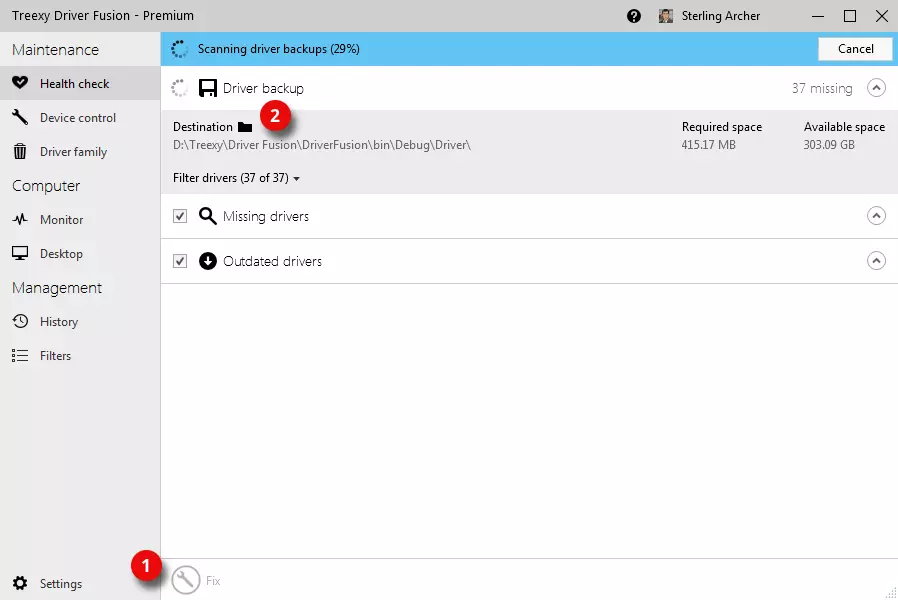Open Settings at sidebar bottom
This screenshot has width=898, height=600.
80,583
